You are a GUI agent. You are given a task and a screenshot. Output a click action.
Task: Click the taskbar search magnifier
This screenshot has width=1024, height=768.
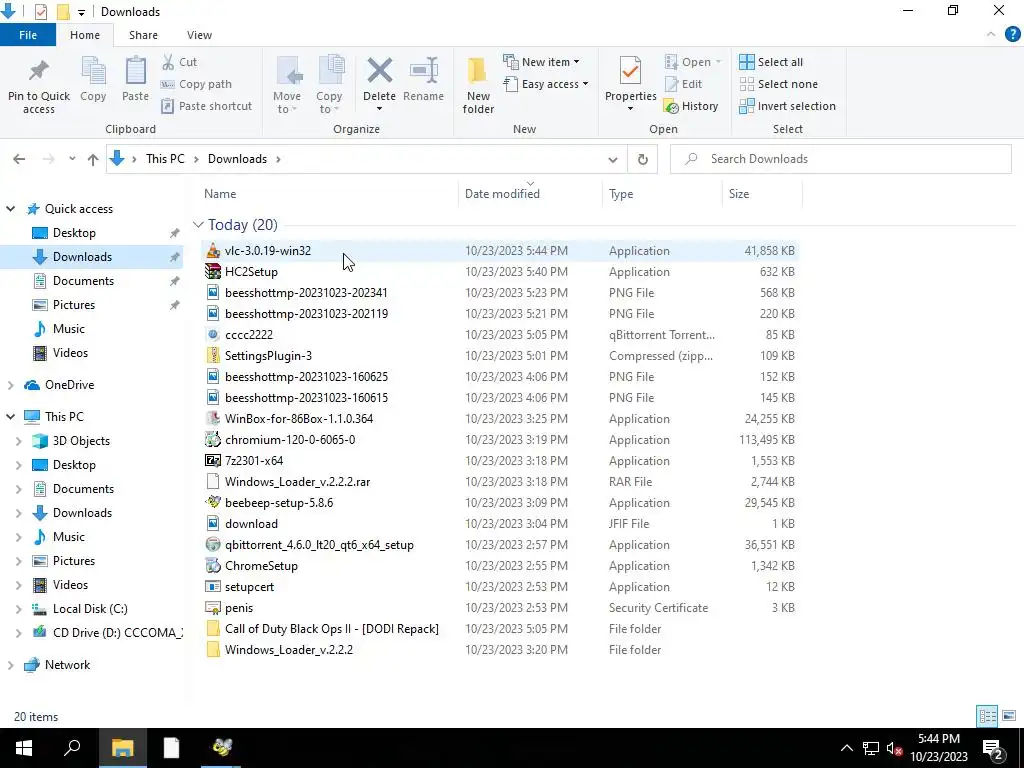click(72, 748)
